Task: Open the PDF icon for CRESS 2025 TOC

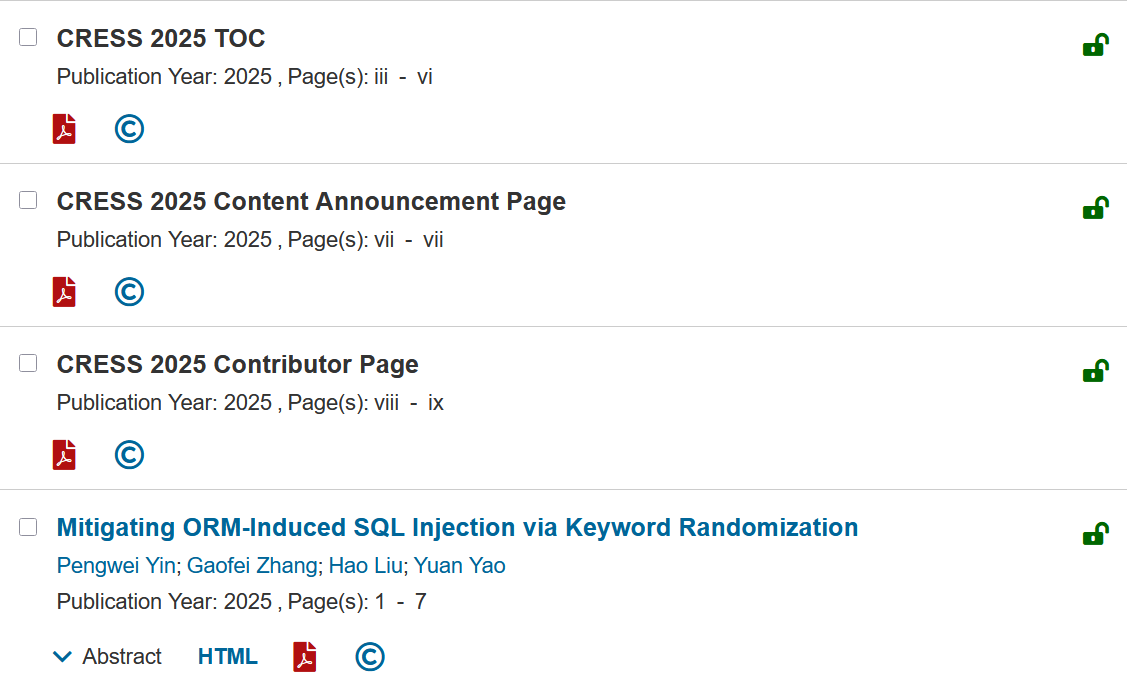Action: click(x=64, y=129)
